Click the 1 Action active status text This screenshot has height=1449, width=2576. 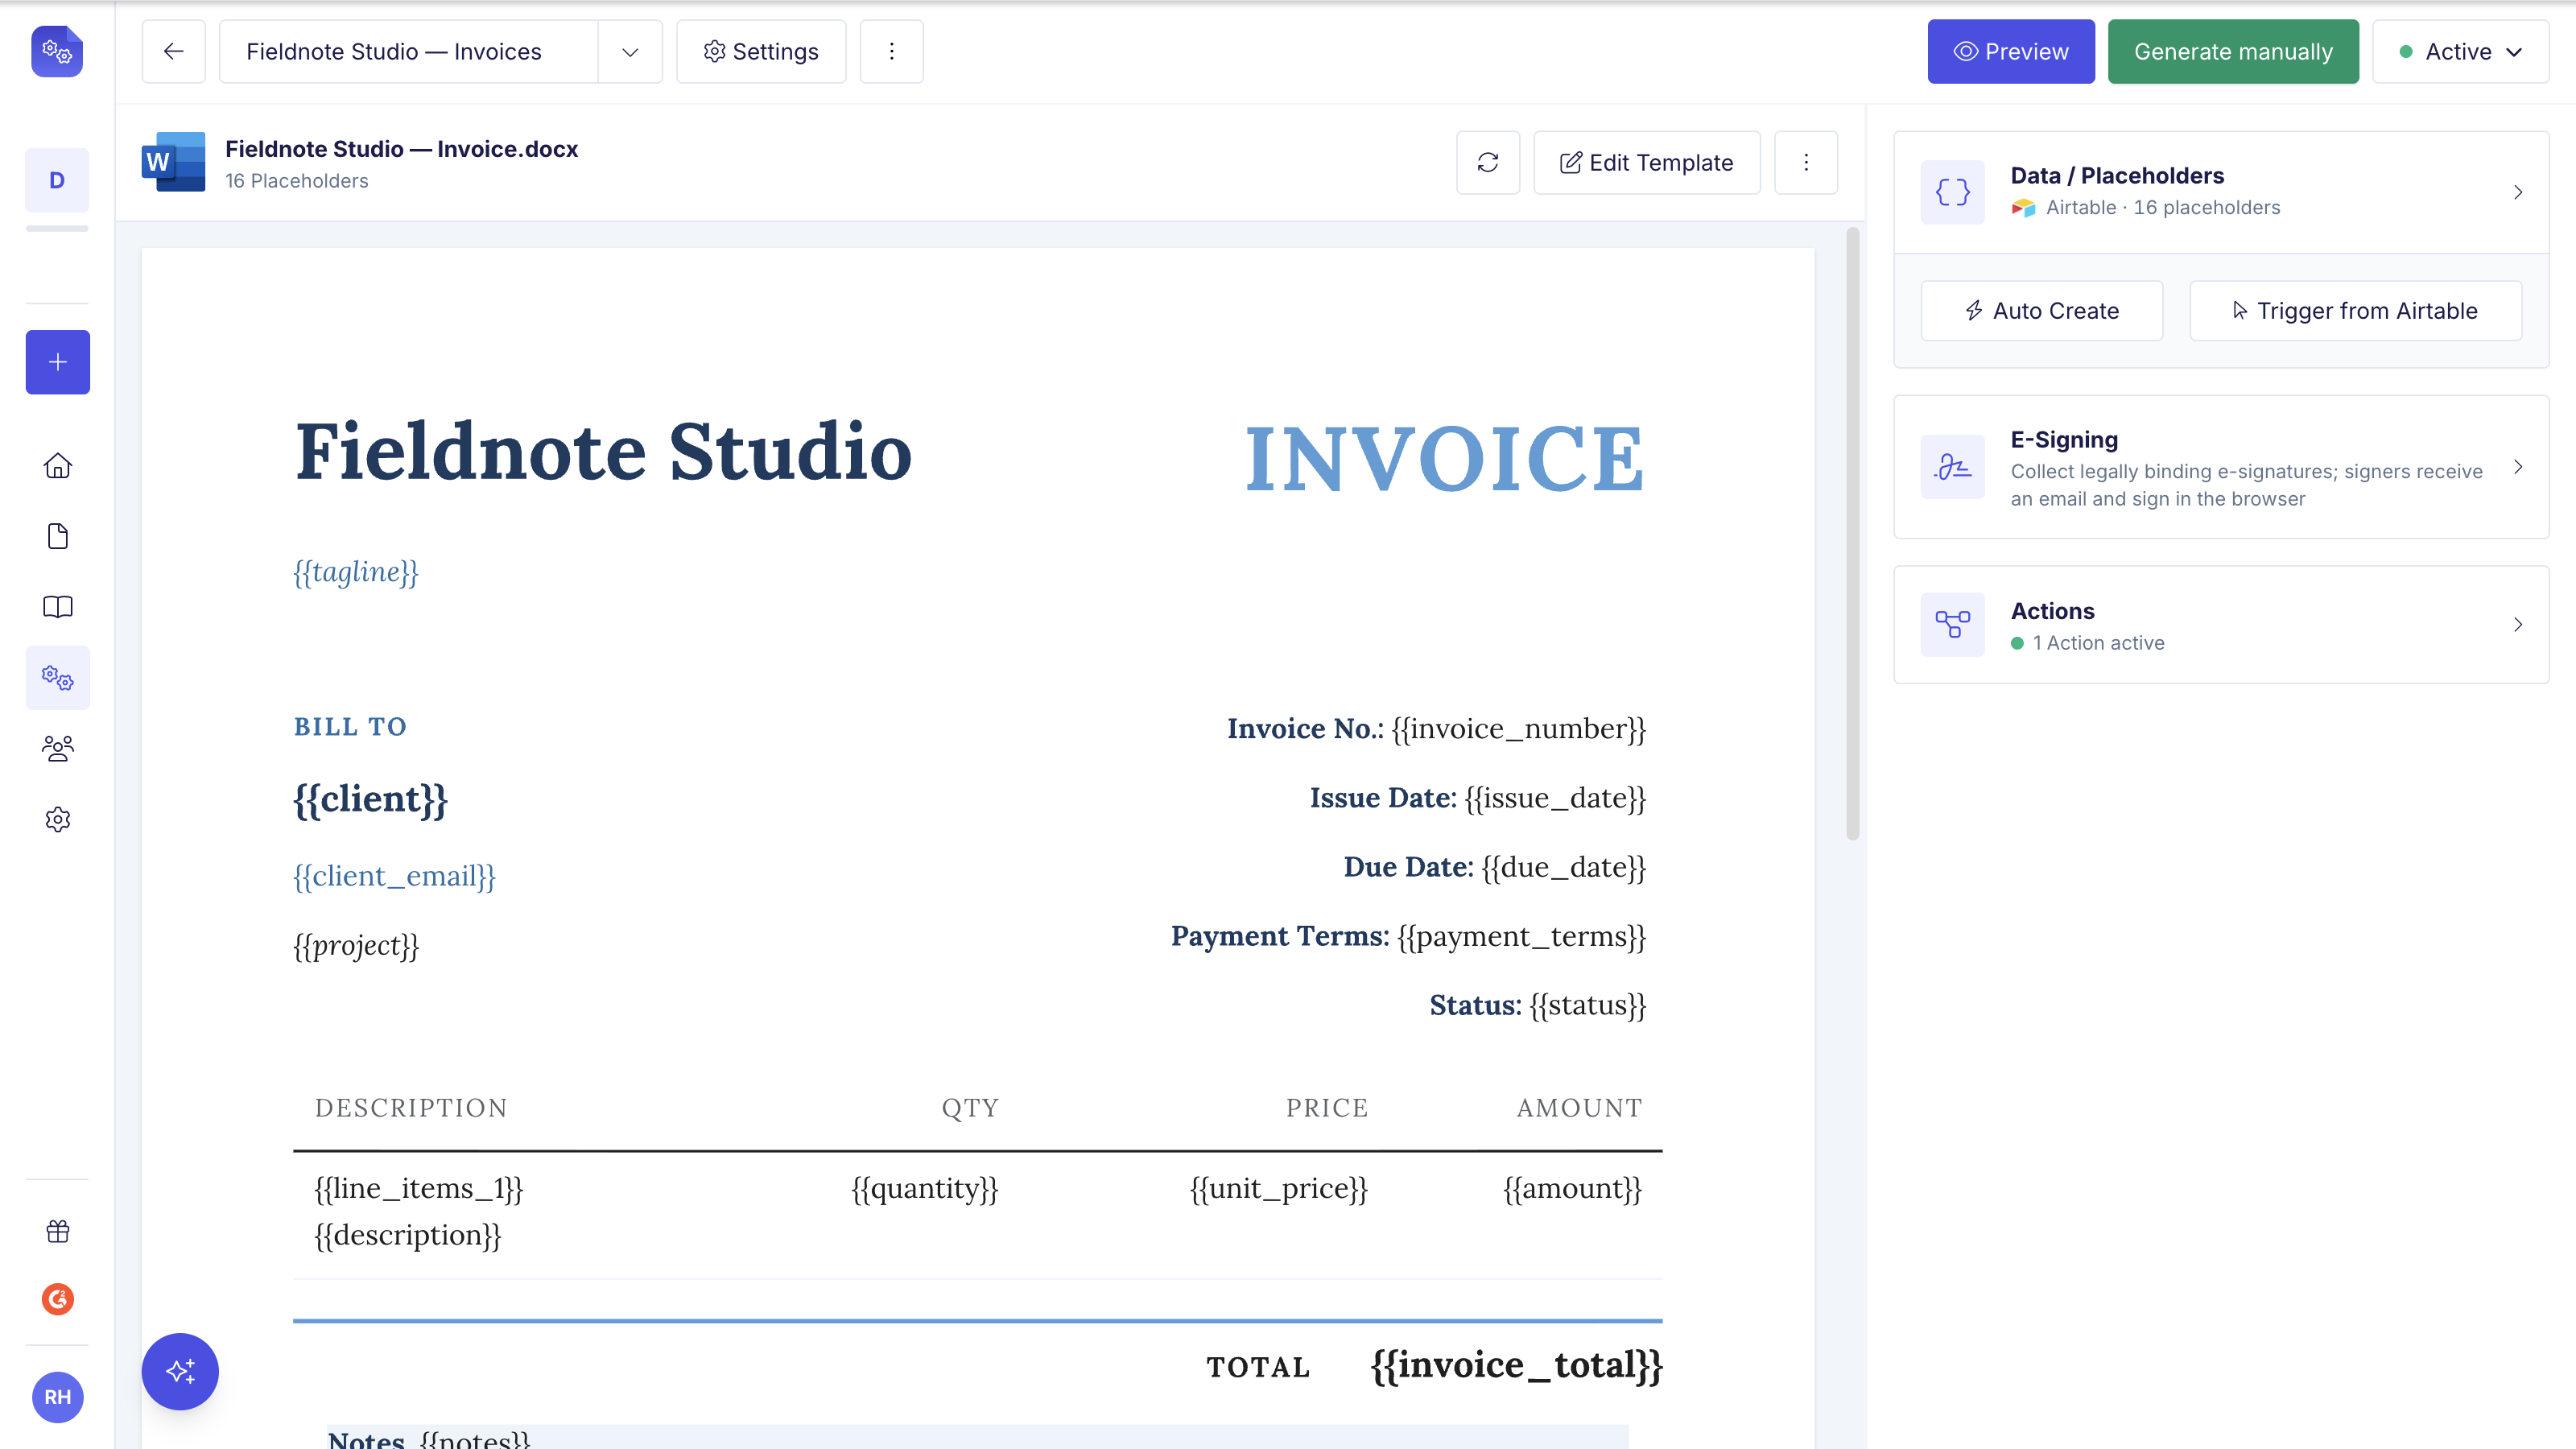tap(2098, 643)
